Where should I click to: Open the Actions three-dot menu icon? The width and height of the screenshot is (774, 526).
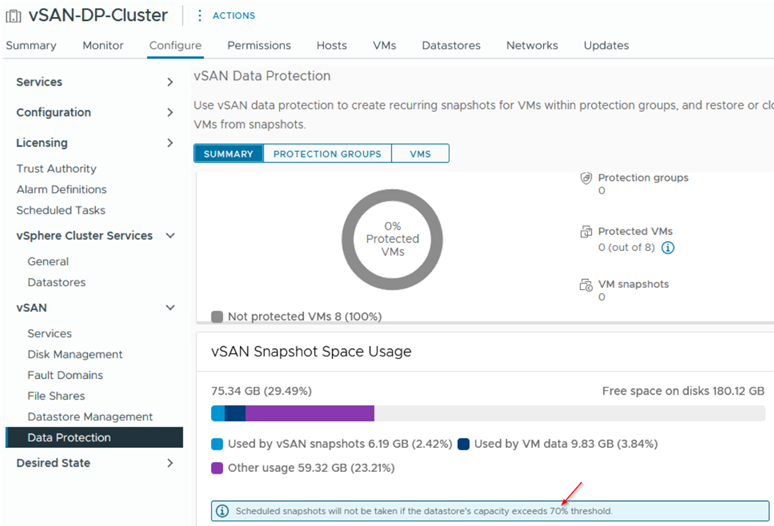coord(199,16)
